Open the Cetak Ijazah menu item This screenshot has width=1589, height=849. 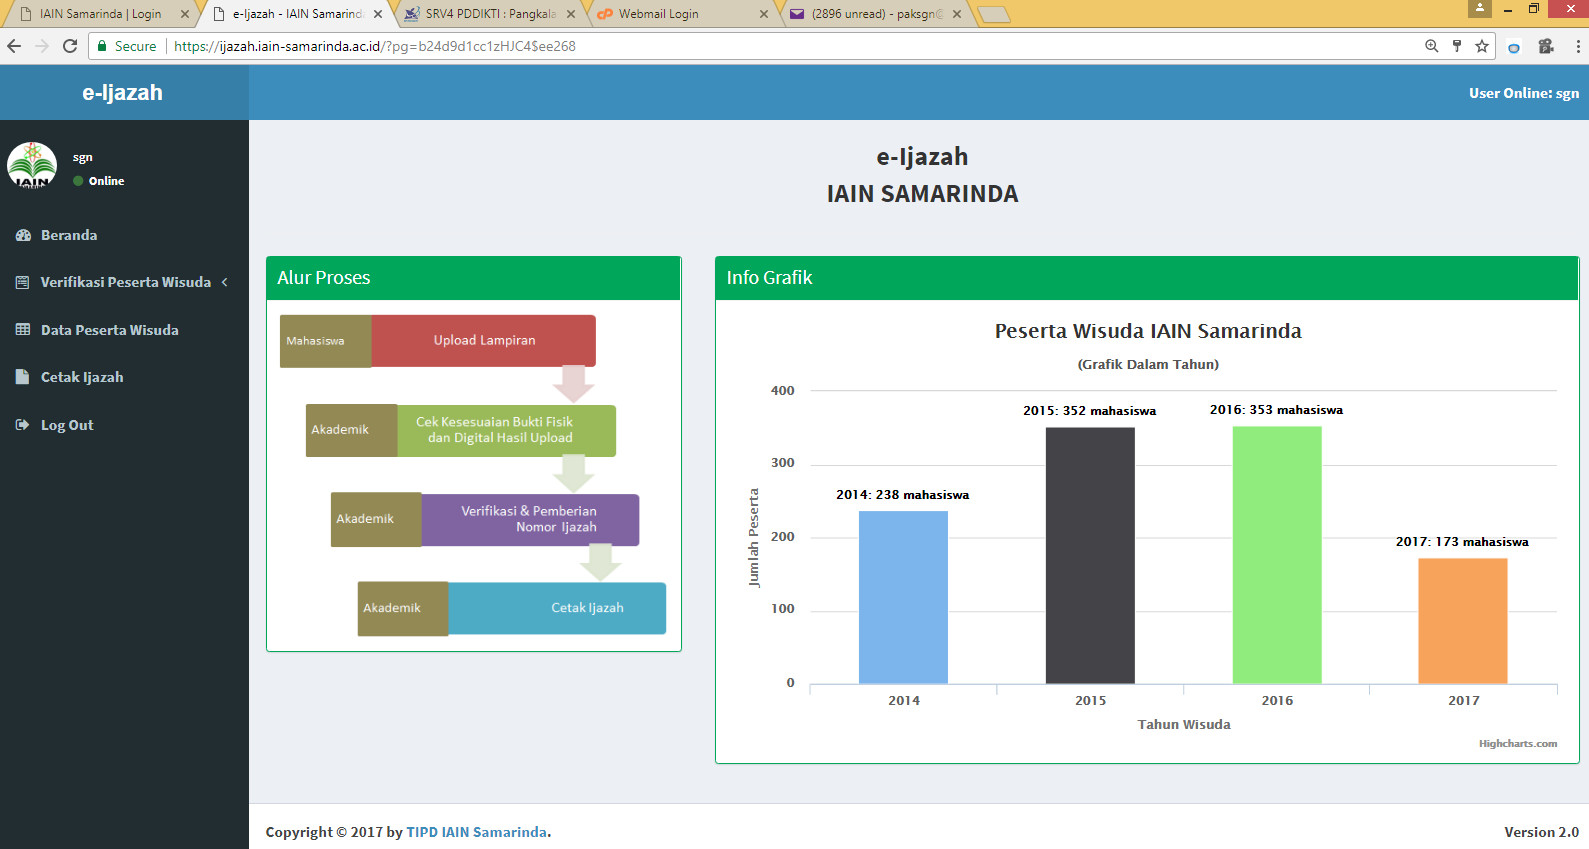(x=124, y=377)
